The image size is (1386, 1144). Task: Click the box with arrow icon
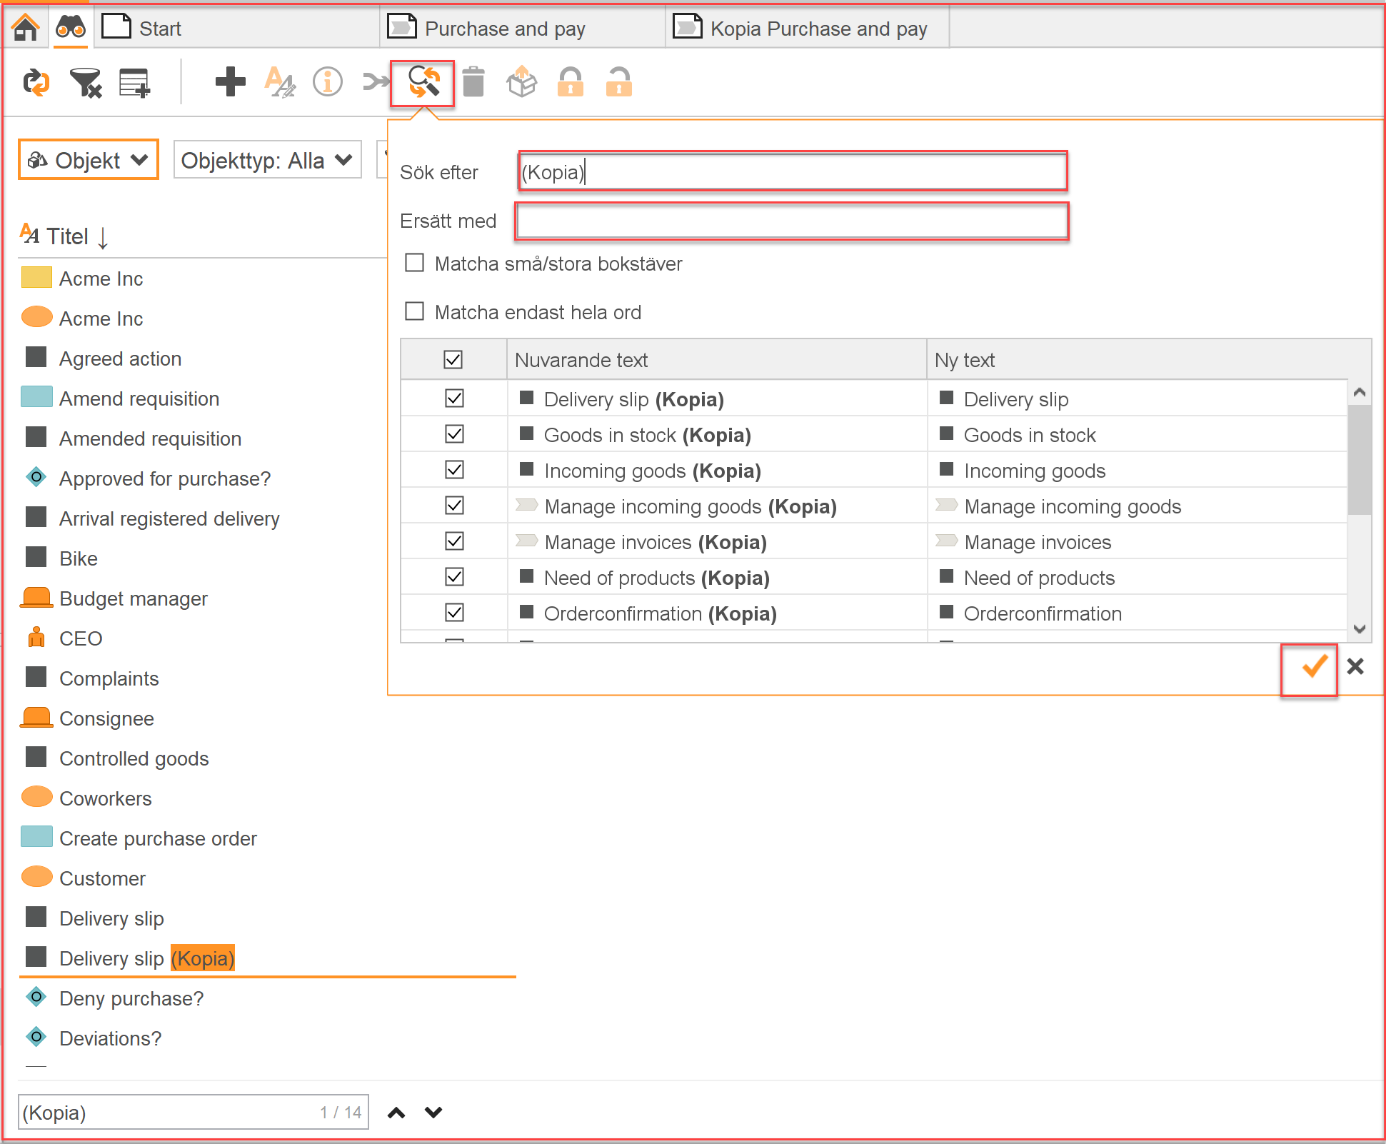click(x=522, y=82)
